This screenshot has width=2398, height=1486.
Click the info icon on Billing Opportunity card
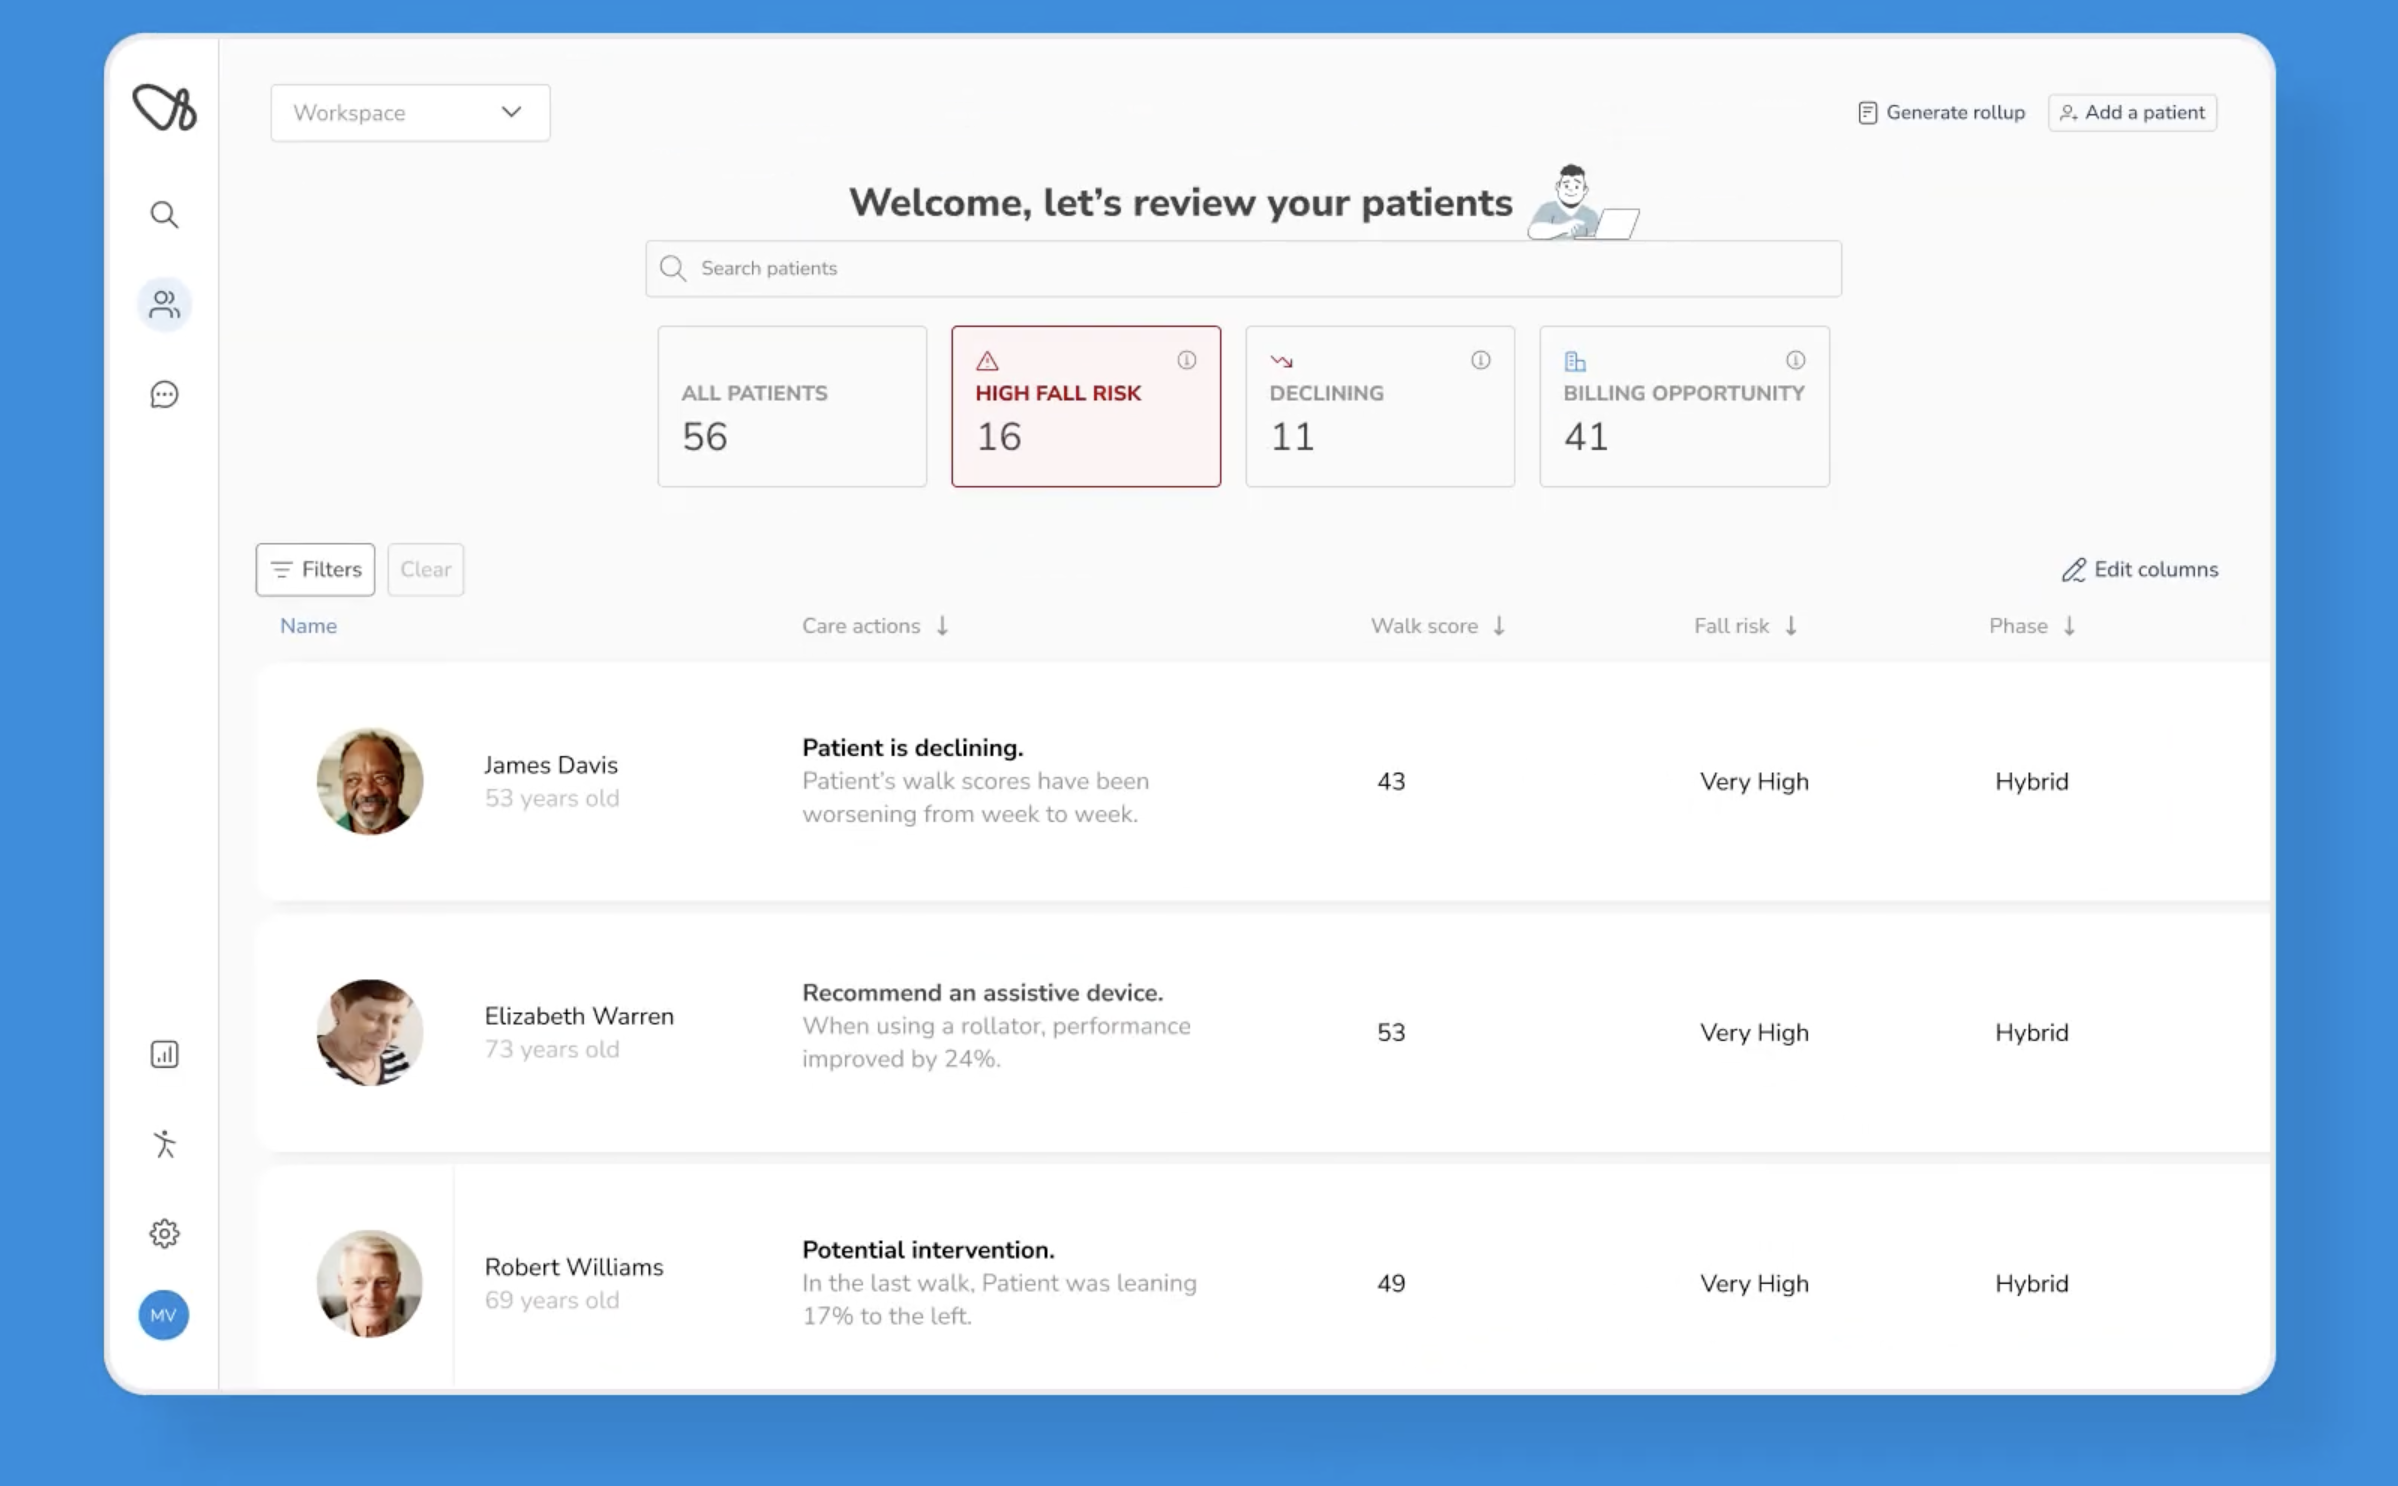[x=1795, y=360]
